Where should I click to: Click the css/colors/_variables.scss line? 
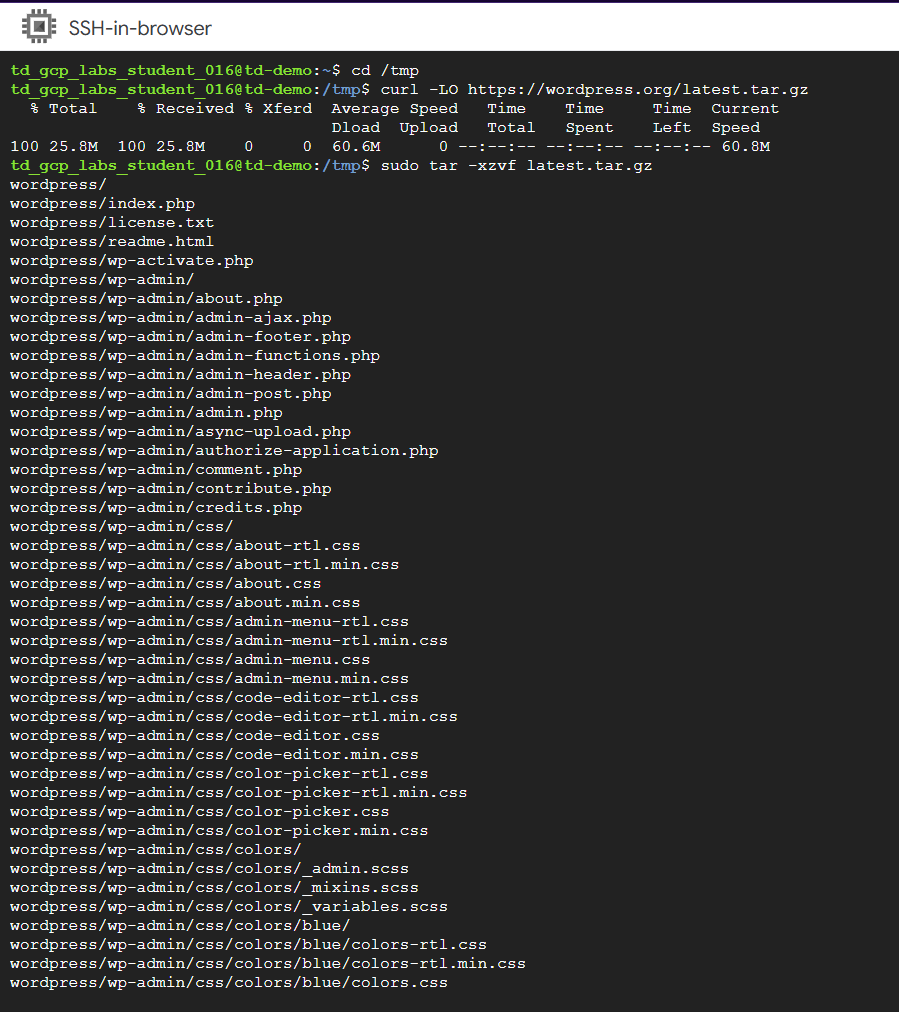[x=229, y=907]
